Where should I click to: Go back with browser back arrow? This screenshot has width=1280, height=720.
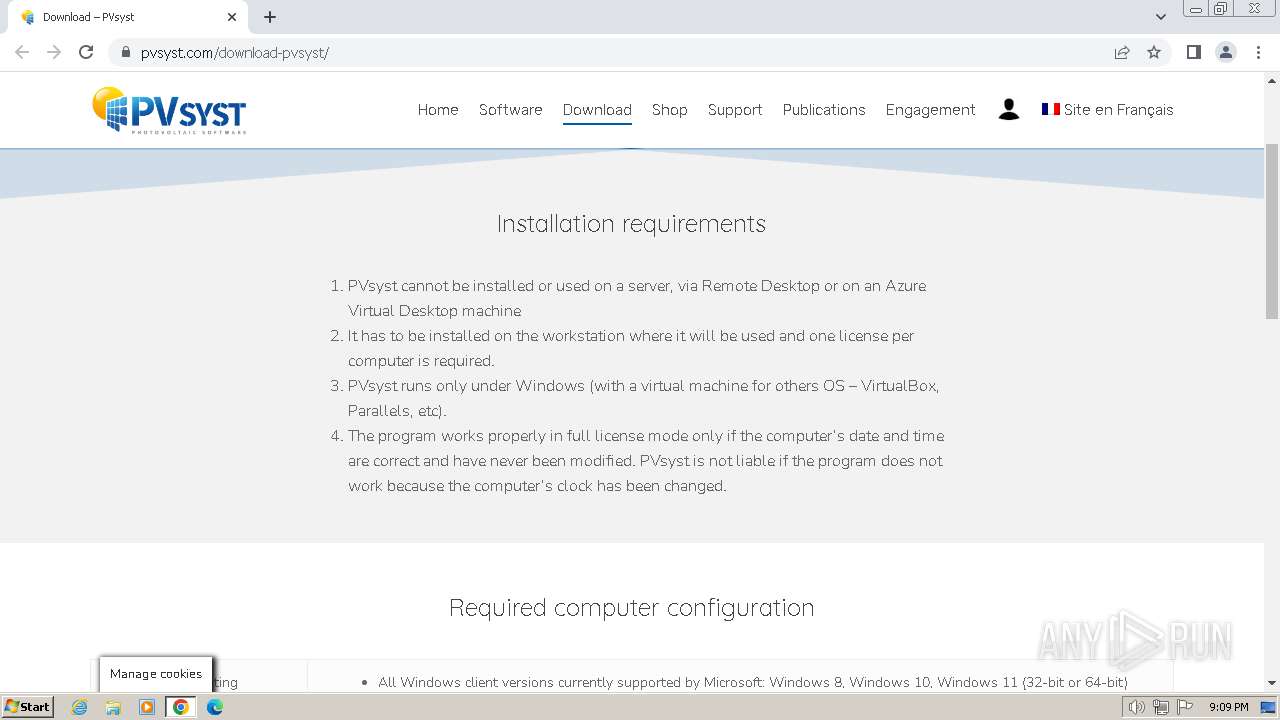(x=22, y=52)
